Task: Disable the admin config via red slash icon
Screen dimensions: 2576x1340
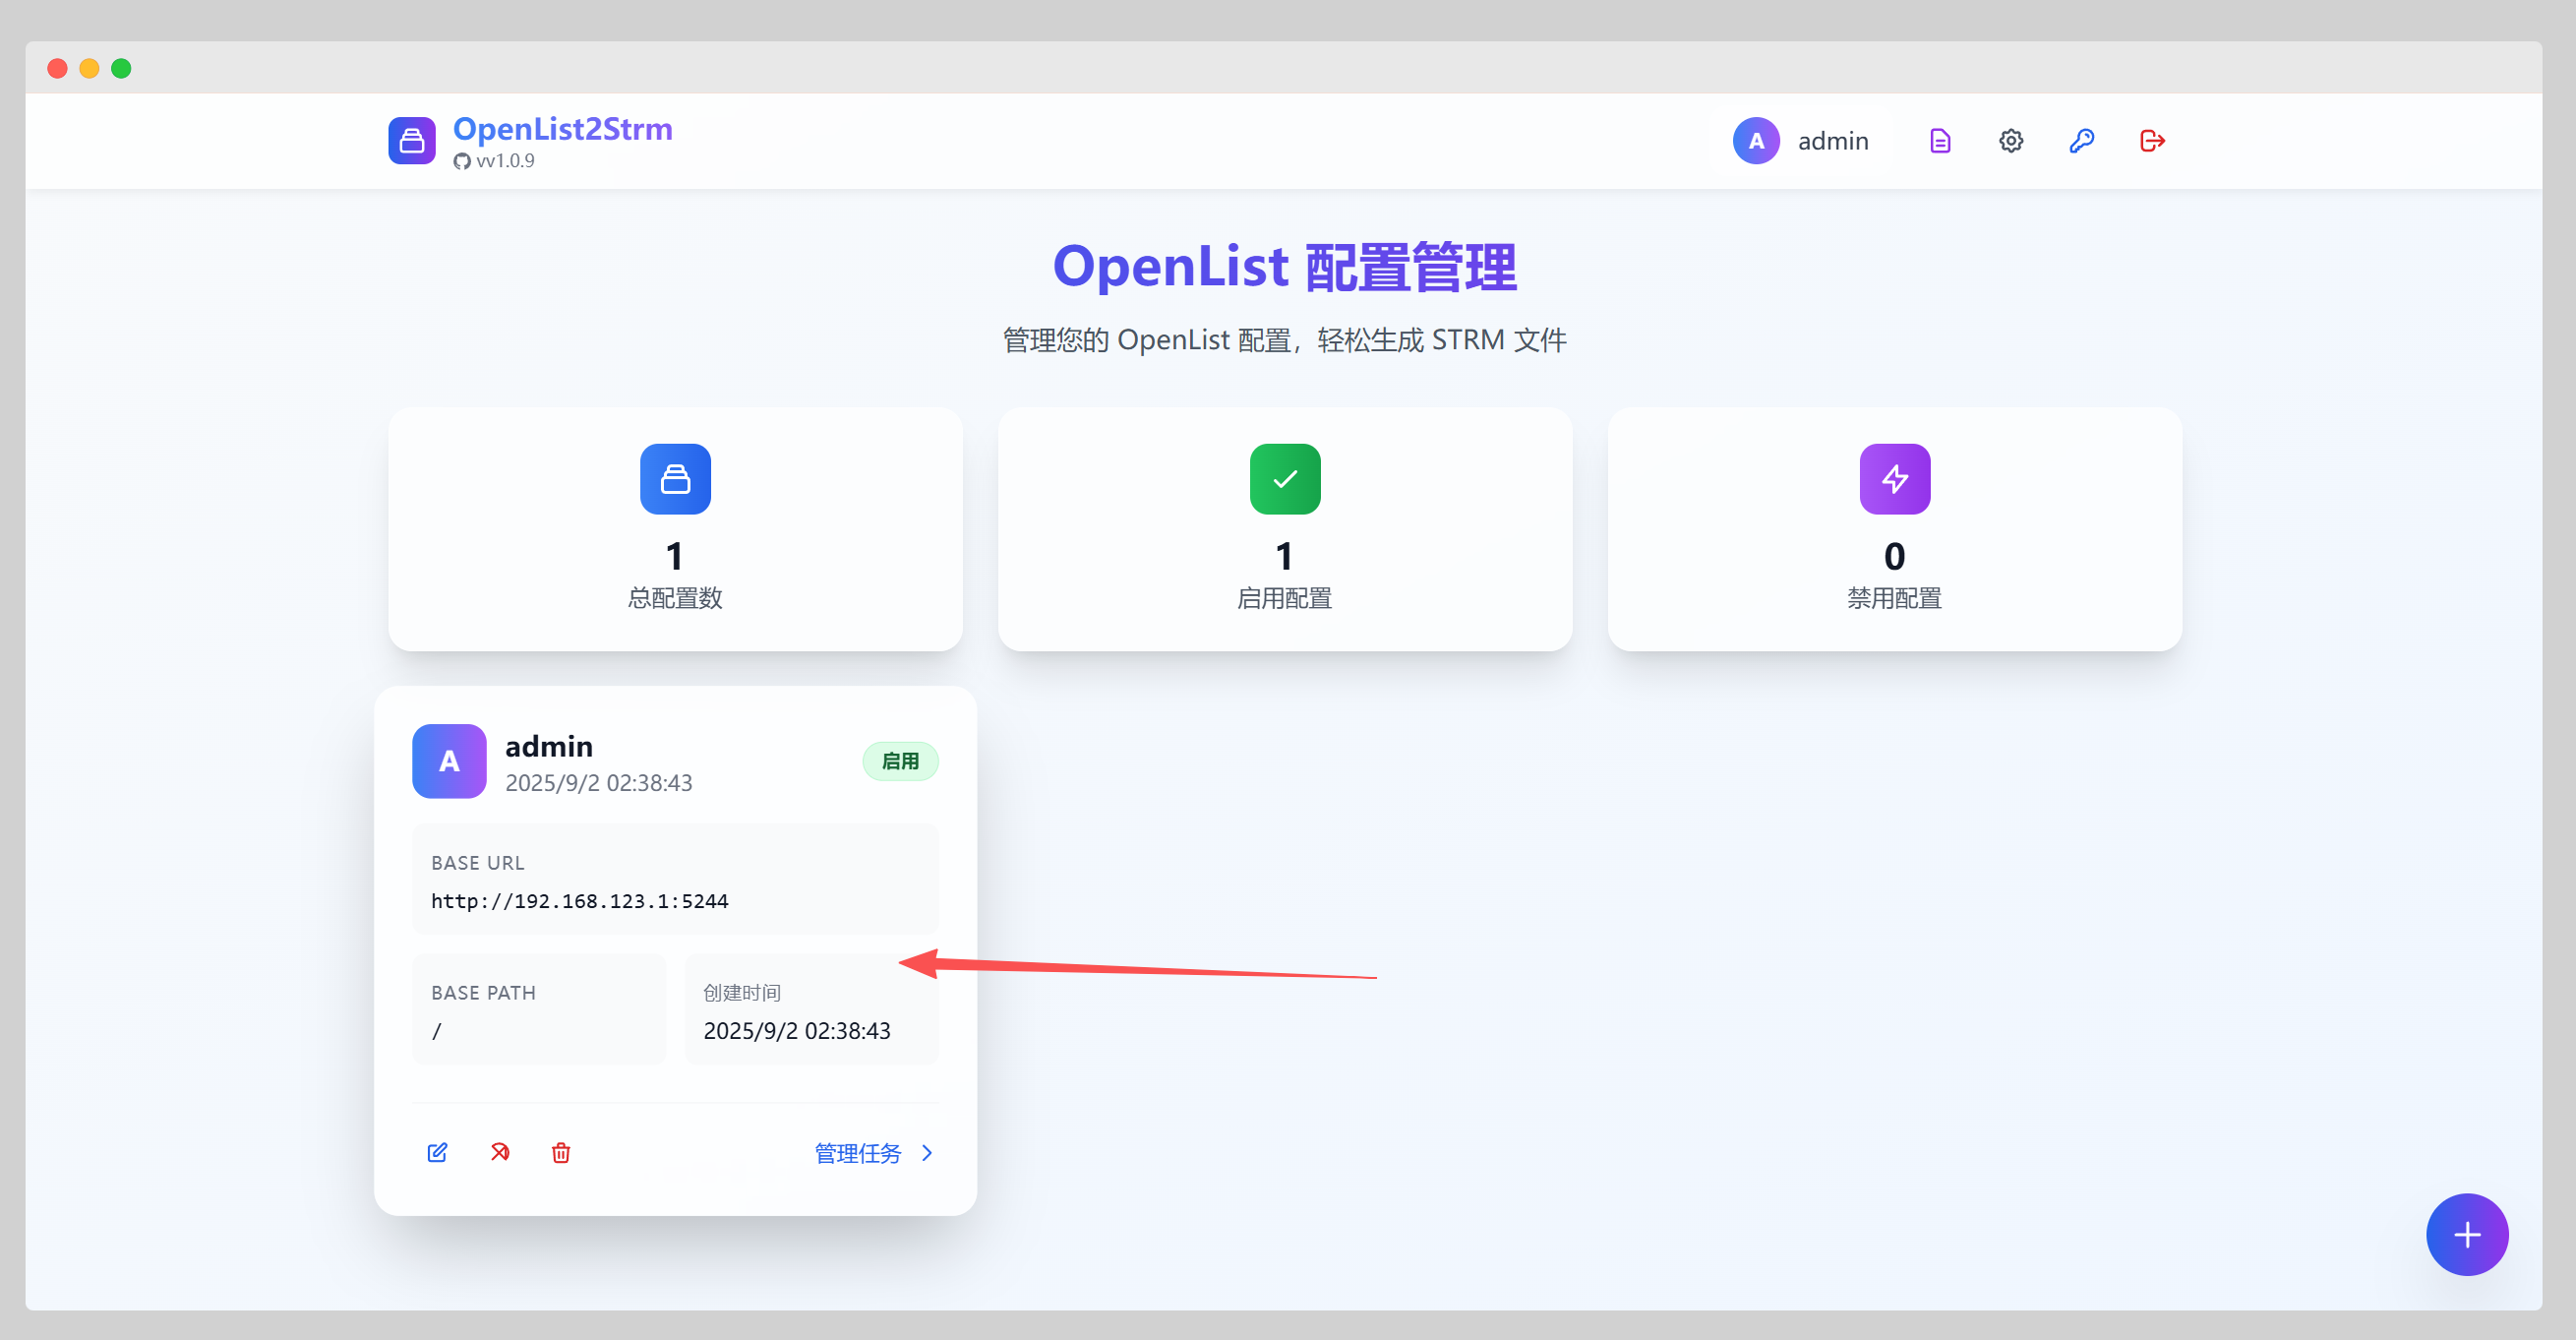Action: pyautogui.click(x=500, y=1152)
